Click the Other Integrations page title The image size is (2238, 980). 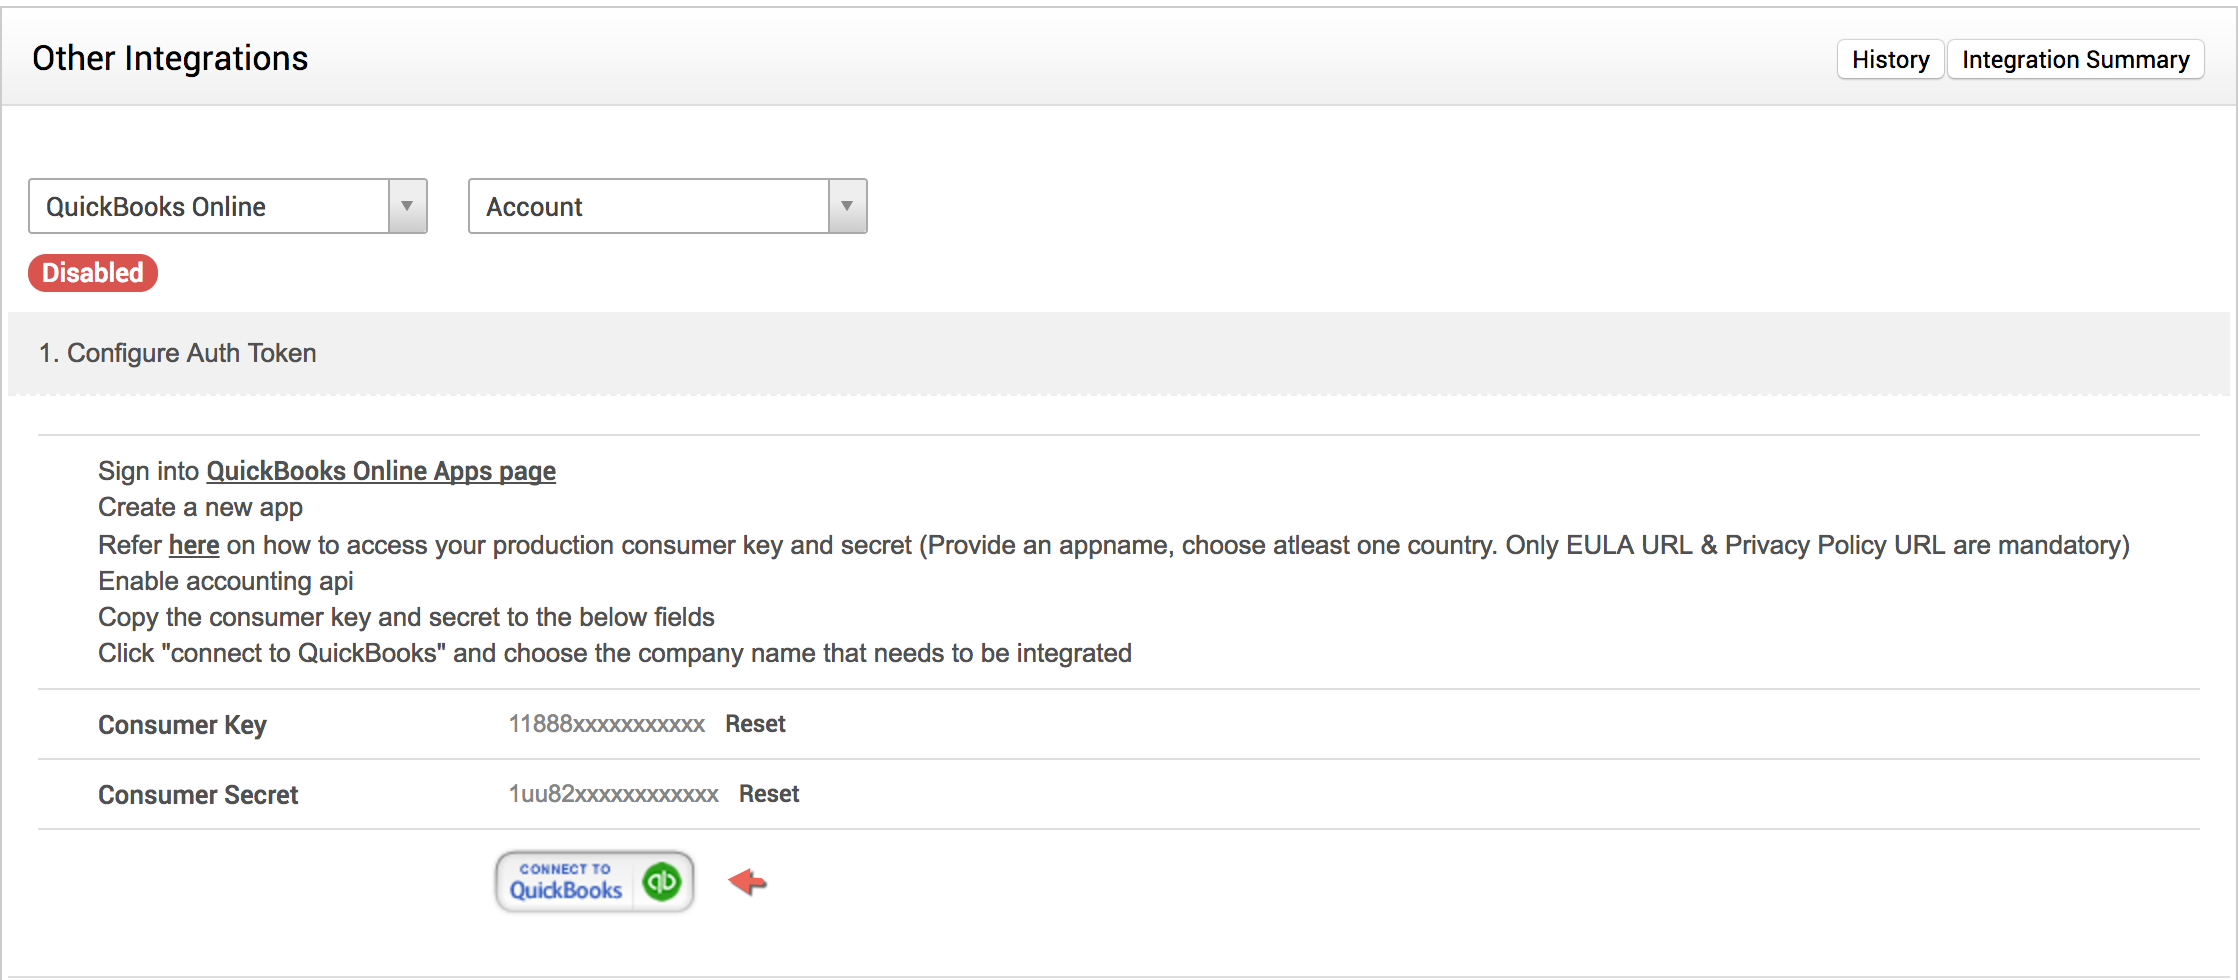pos(170,59)
